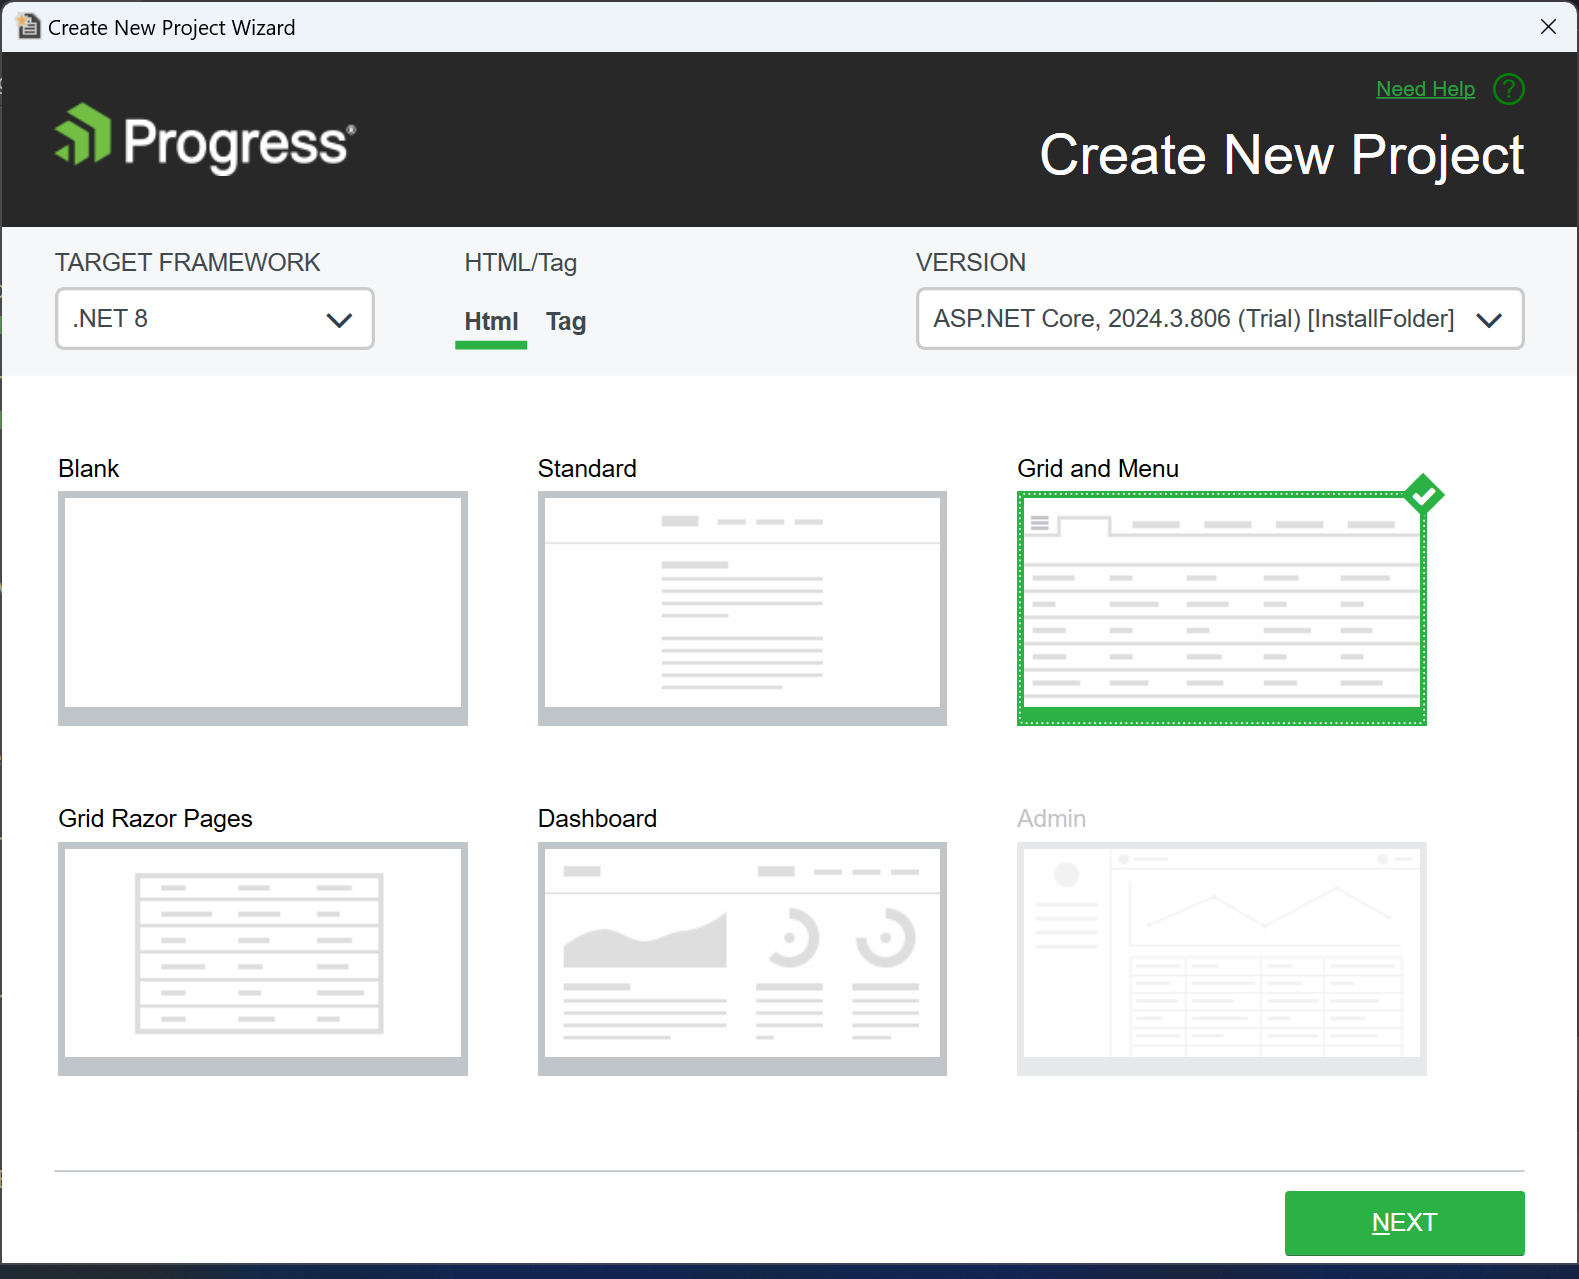Choose the Grid Razor Pages template thumbnail
Screen dimensions: 1579x1279
pos(263,959)
